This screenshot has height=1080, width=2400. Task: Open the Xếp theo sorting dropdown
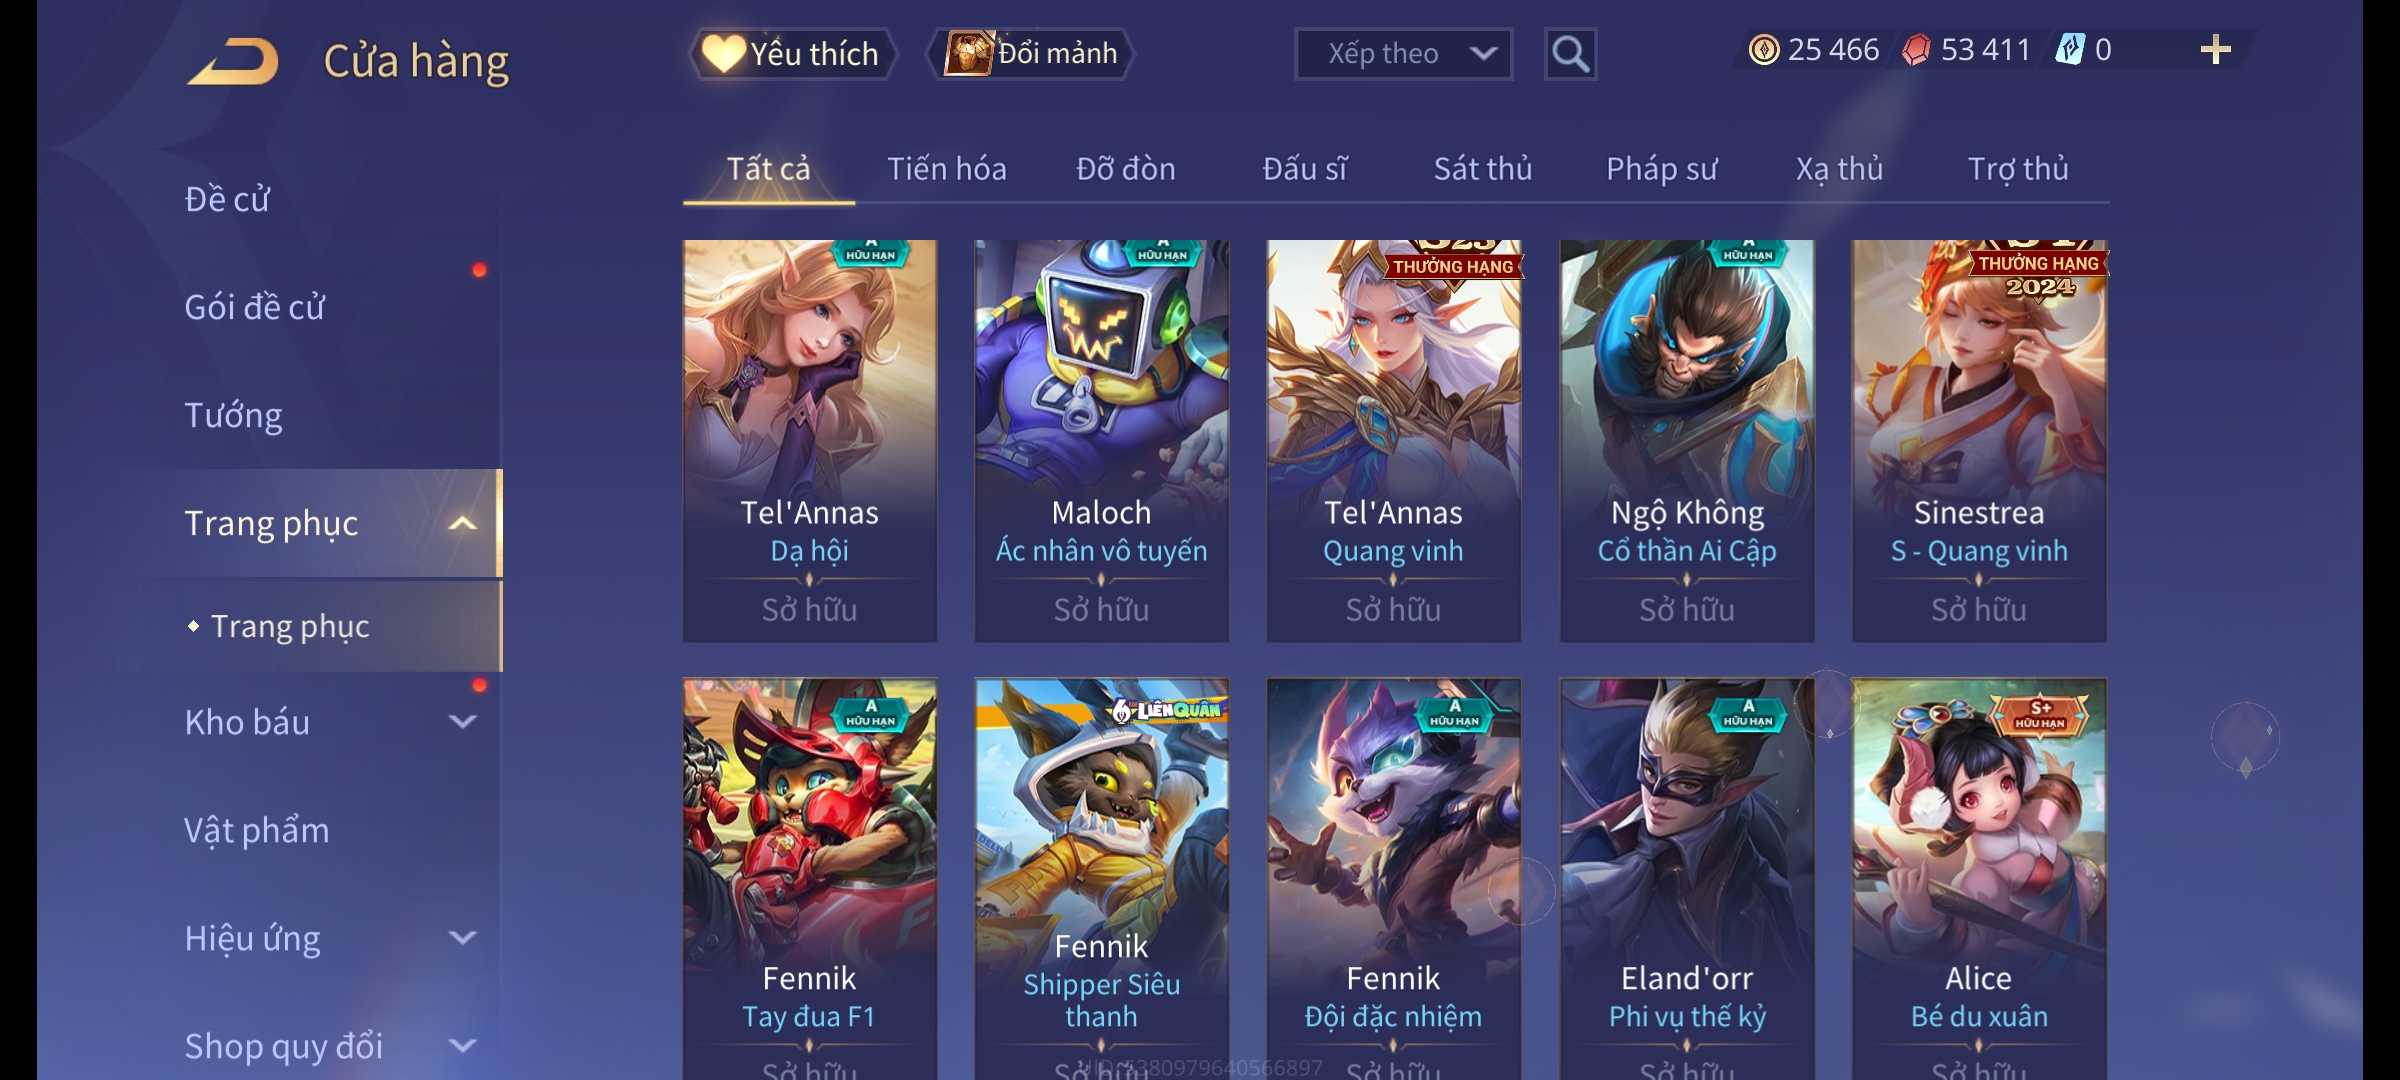point(1403,54)
